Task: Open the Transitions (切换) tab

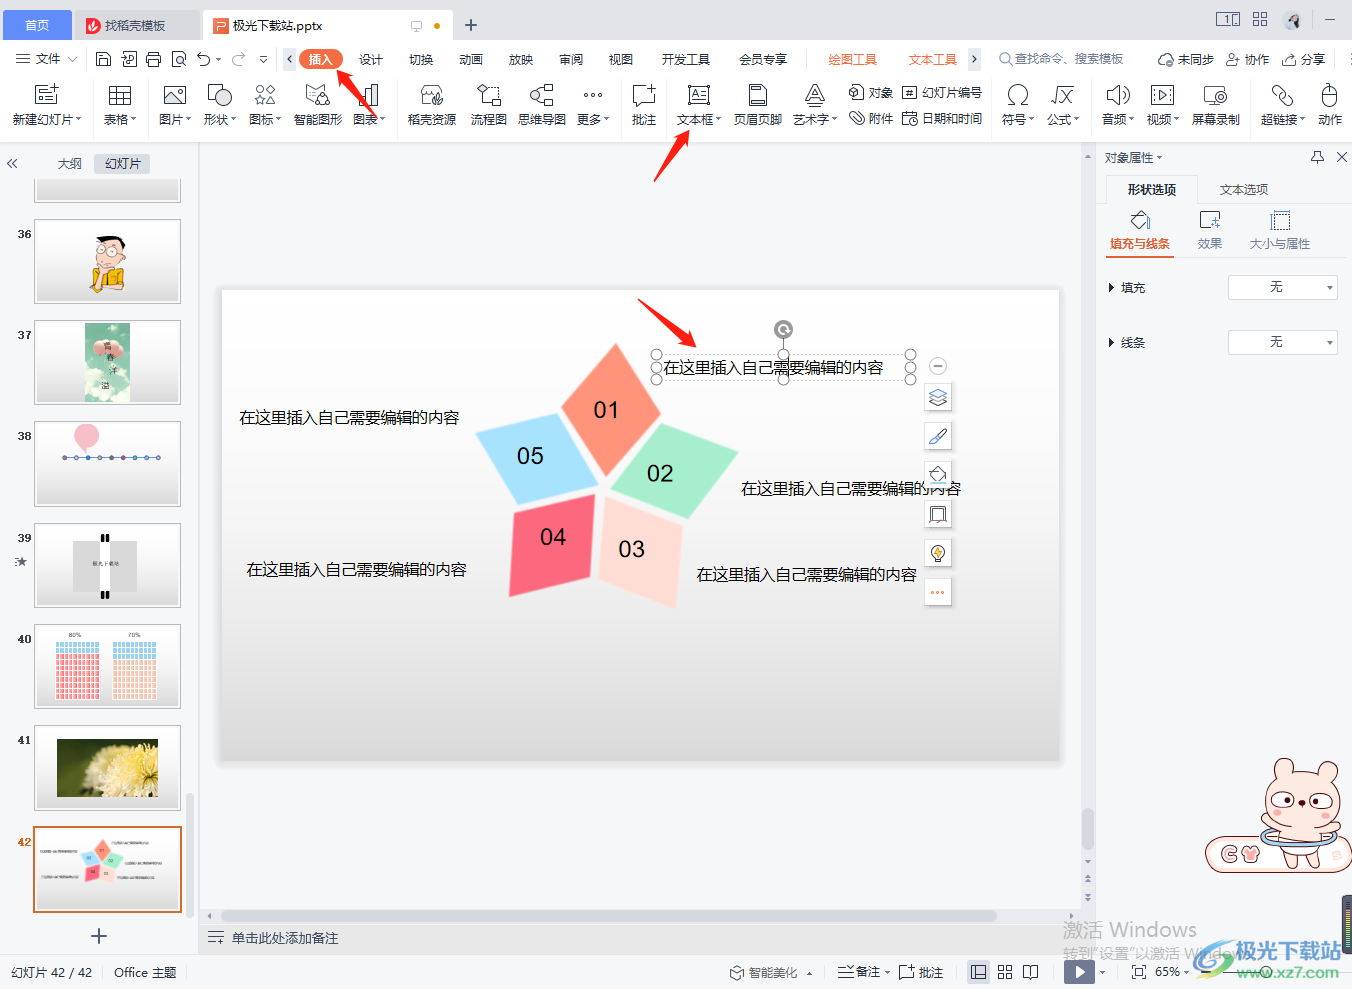Action: (x=421, y=59)
